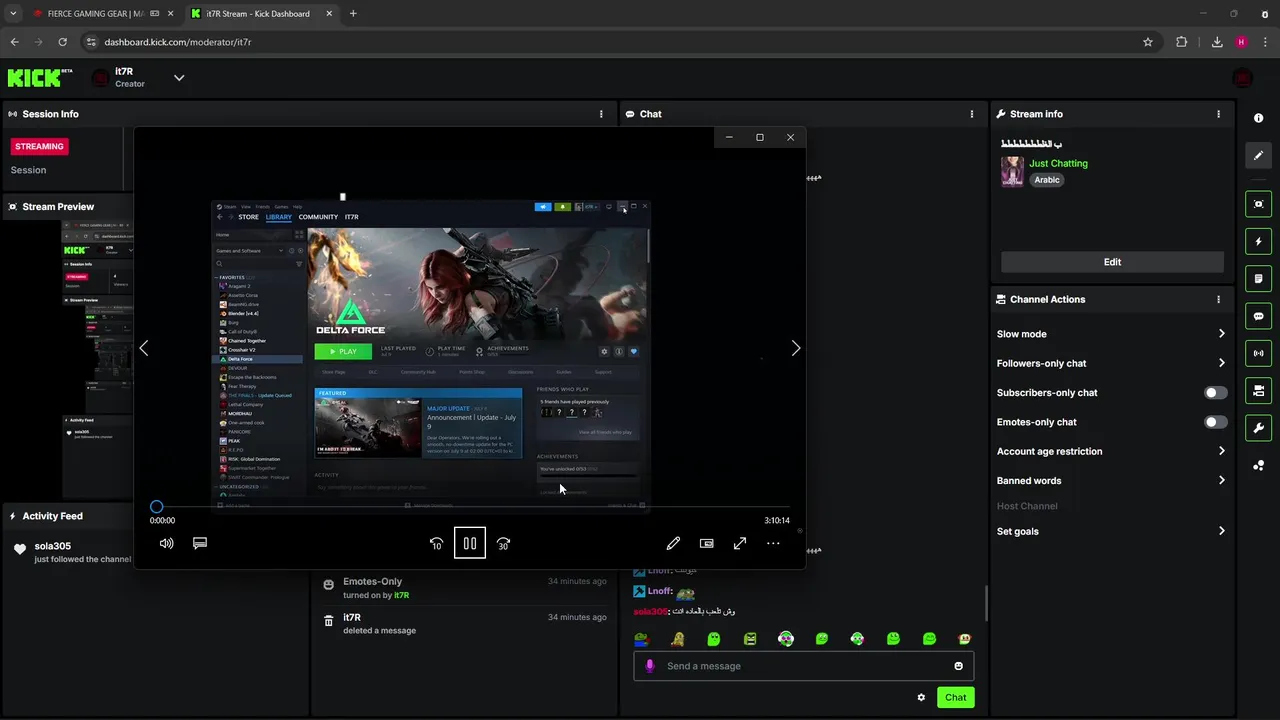Click sola305 in Activity Feed
This screenshot has width=1280, height=720.
(x=52, y=546)
